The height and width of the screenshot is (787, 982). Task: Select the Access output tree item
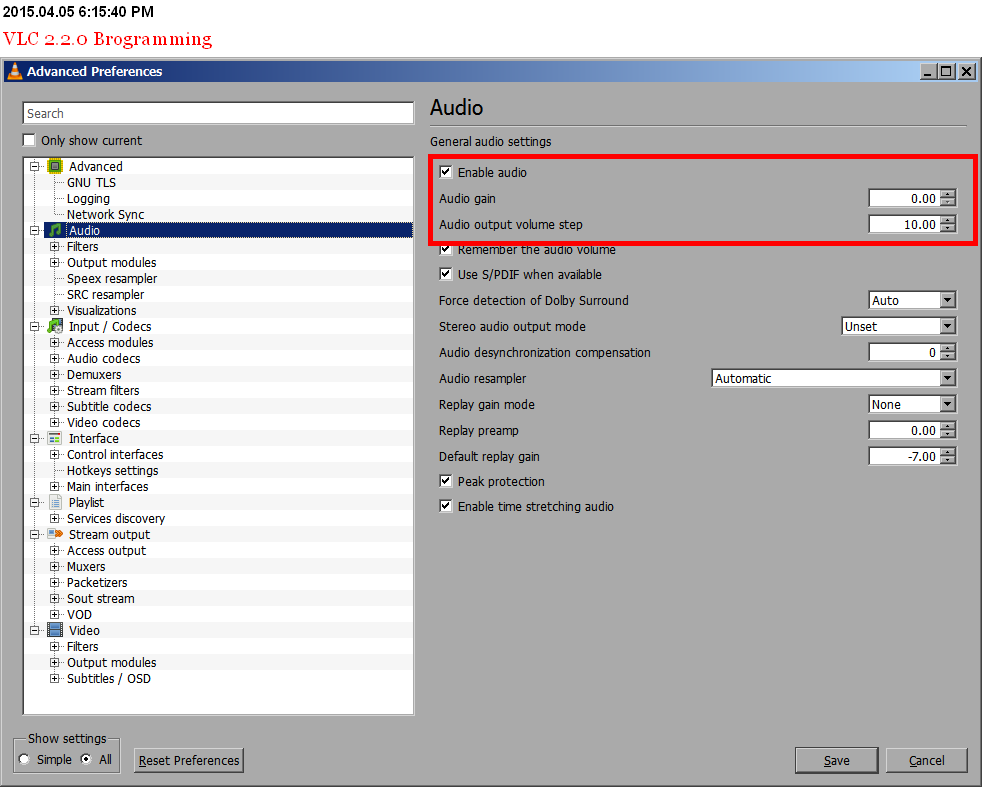click(x=106, y=550)
